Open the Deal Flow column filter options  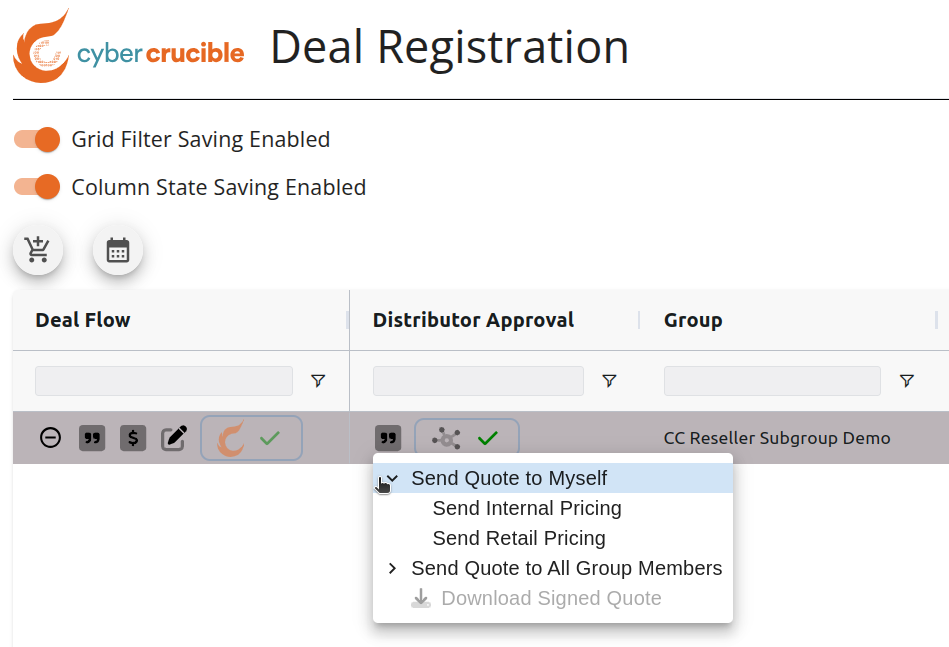pos(318,381)
